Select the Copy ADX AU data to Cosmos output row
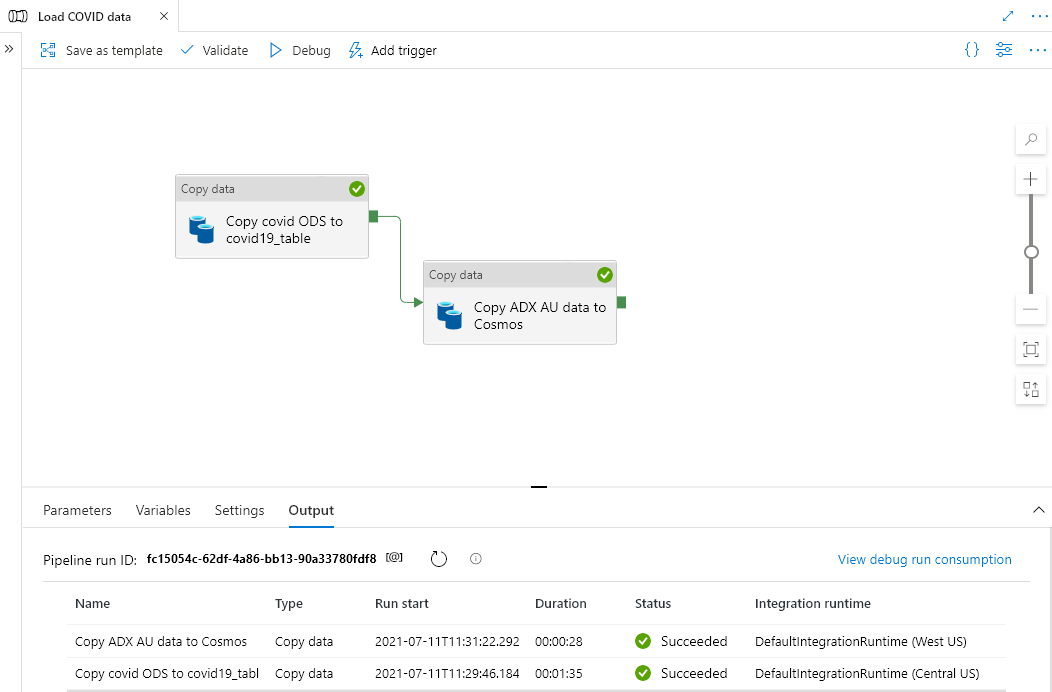This screenshot has width=1052, height=692. click(x=536, y=641)
